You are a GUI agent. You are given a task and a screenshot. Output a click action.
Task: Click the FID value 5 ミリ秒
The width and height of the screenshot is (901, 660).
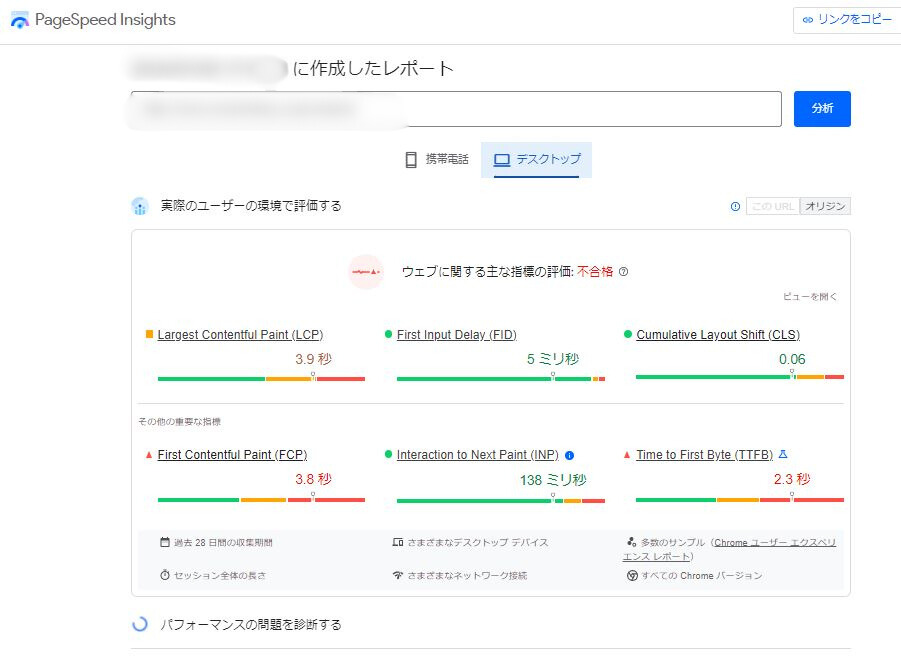coord(553,359)
